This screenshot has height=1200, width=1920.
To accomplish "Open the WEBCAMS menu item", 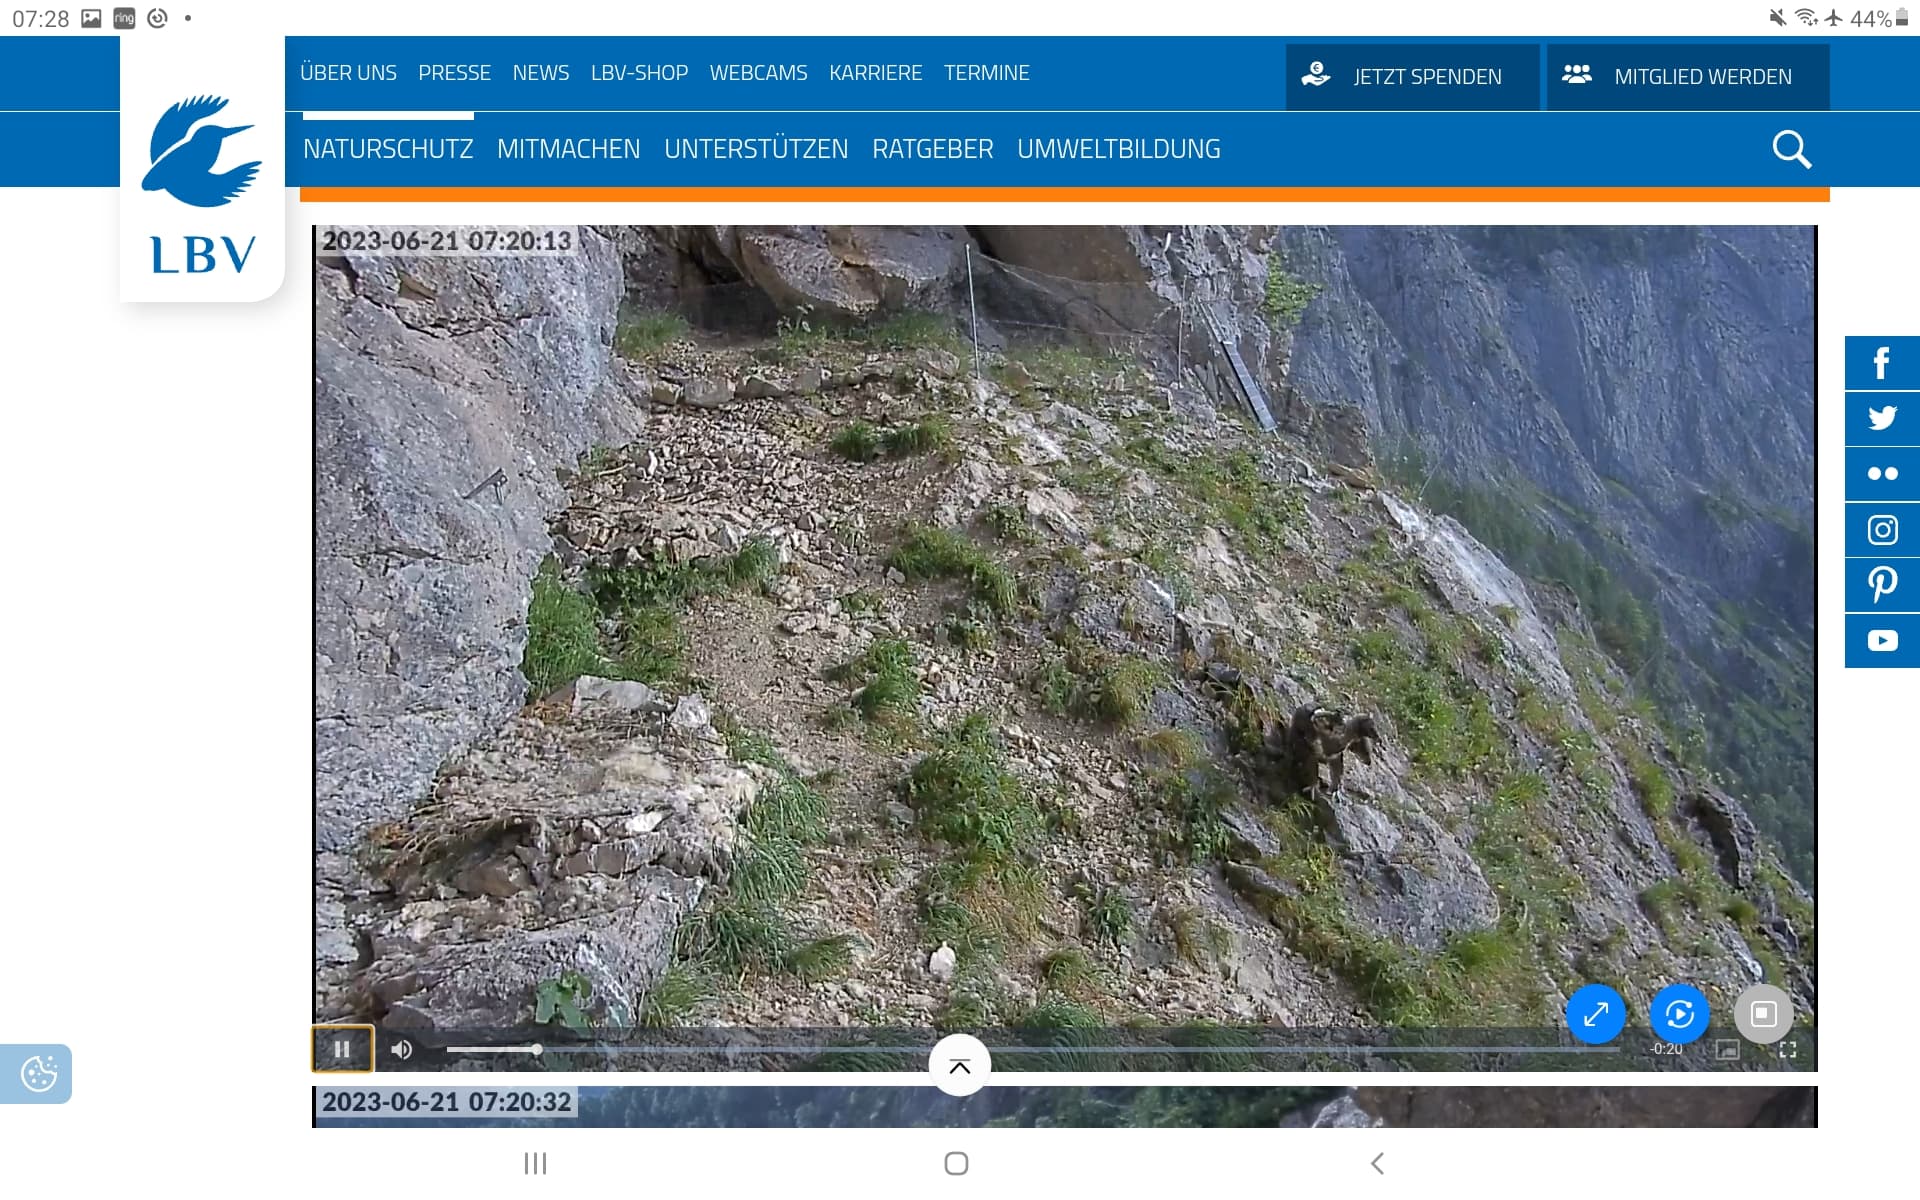I will (758, 73).
